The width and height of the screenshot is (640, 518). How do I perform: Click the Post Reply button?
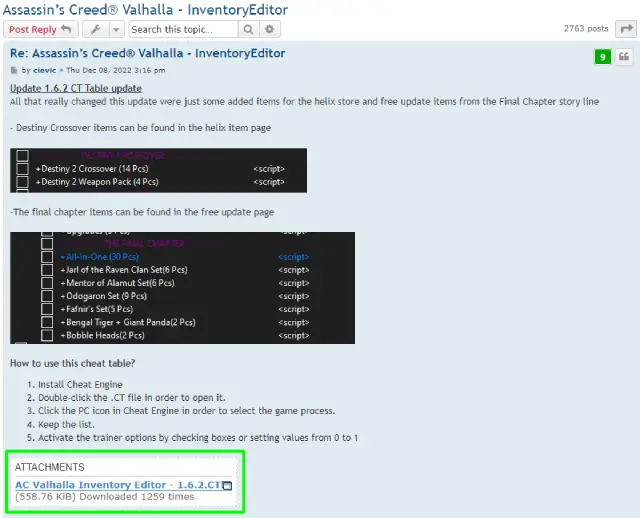pyautogui.click(x=40, y=29)
